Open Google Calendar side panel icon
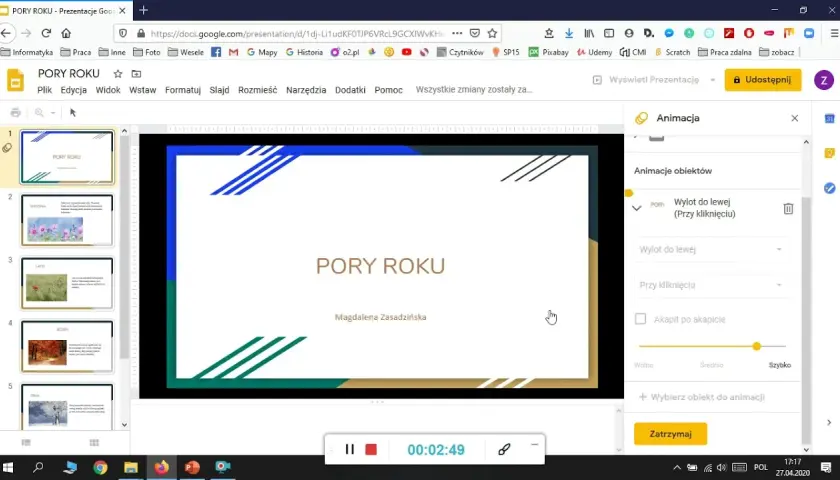 click(829, 118)
